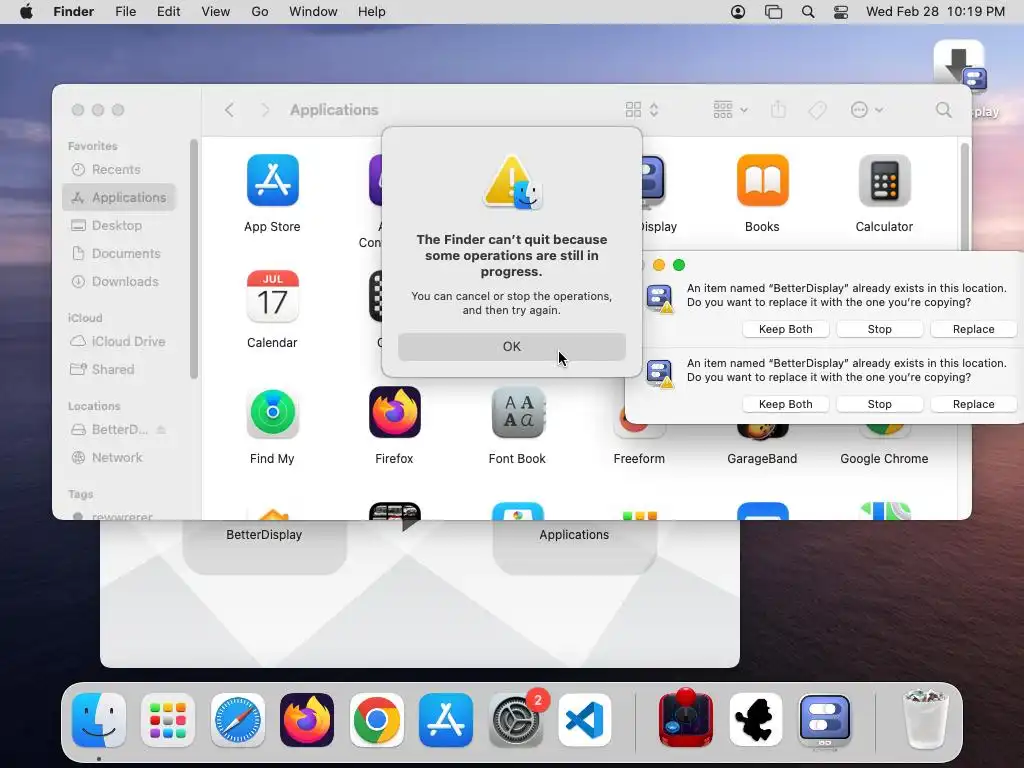Viewport: 1024px width, 768px height.
Task: Select the Calculator application icon
Action: pyautogui.click(x=884, y=180)
